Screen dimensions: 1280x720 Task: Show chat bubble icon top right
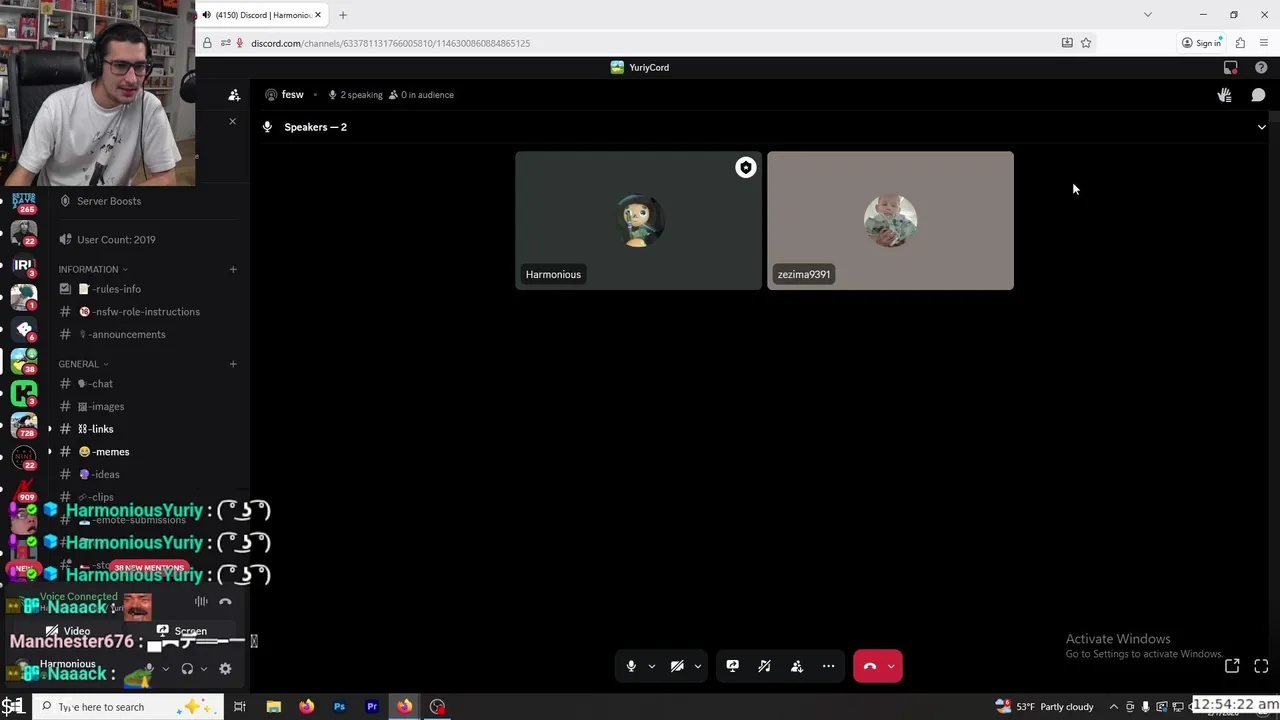1259,95
